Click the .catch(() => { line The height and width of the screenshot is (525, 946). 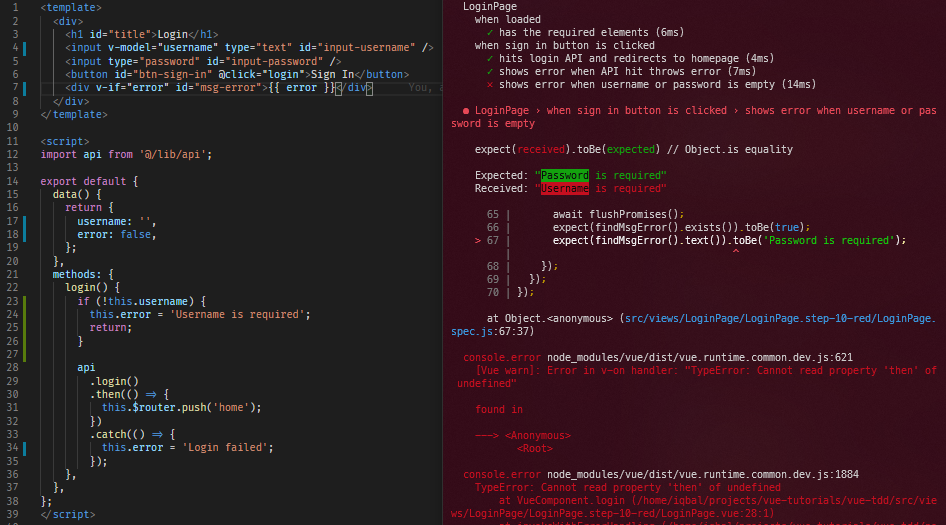[132, 434]
